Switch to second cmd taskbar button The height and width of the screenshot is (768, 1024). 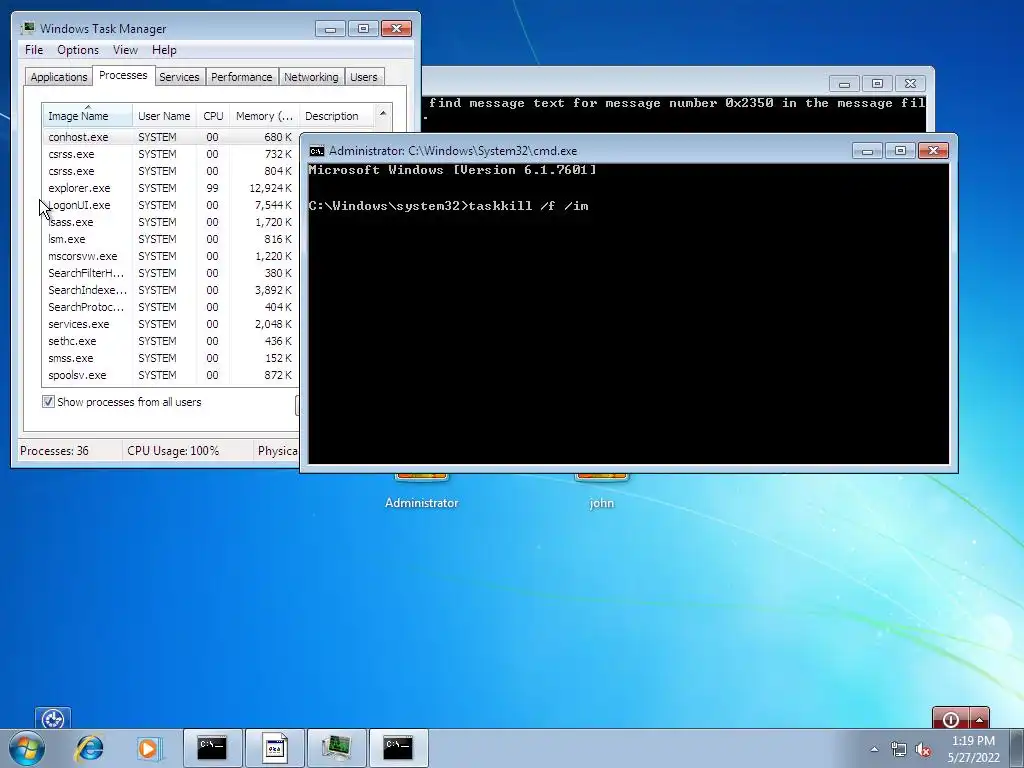pyautogui.click(x=398, y=748)
